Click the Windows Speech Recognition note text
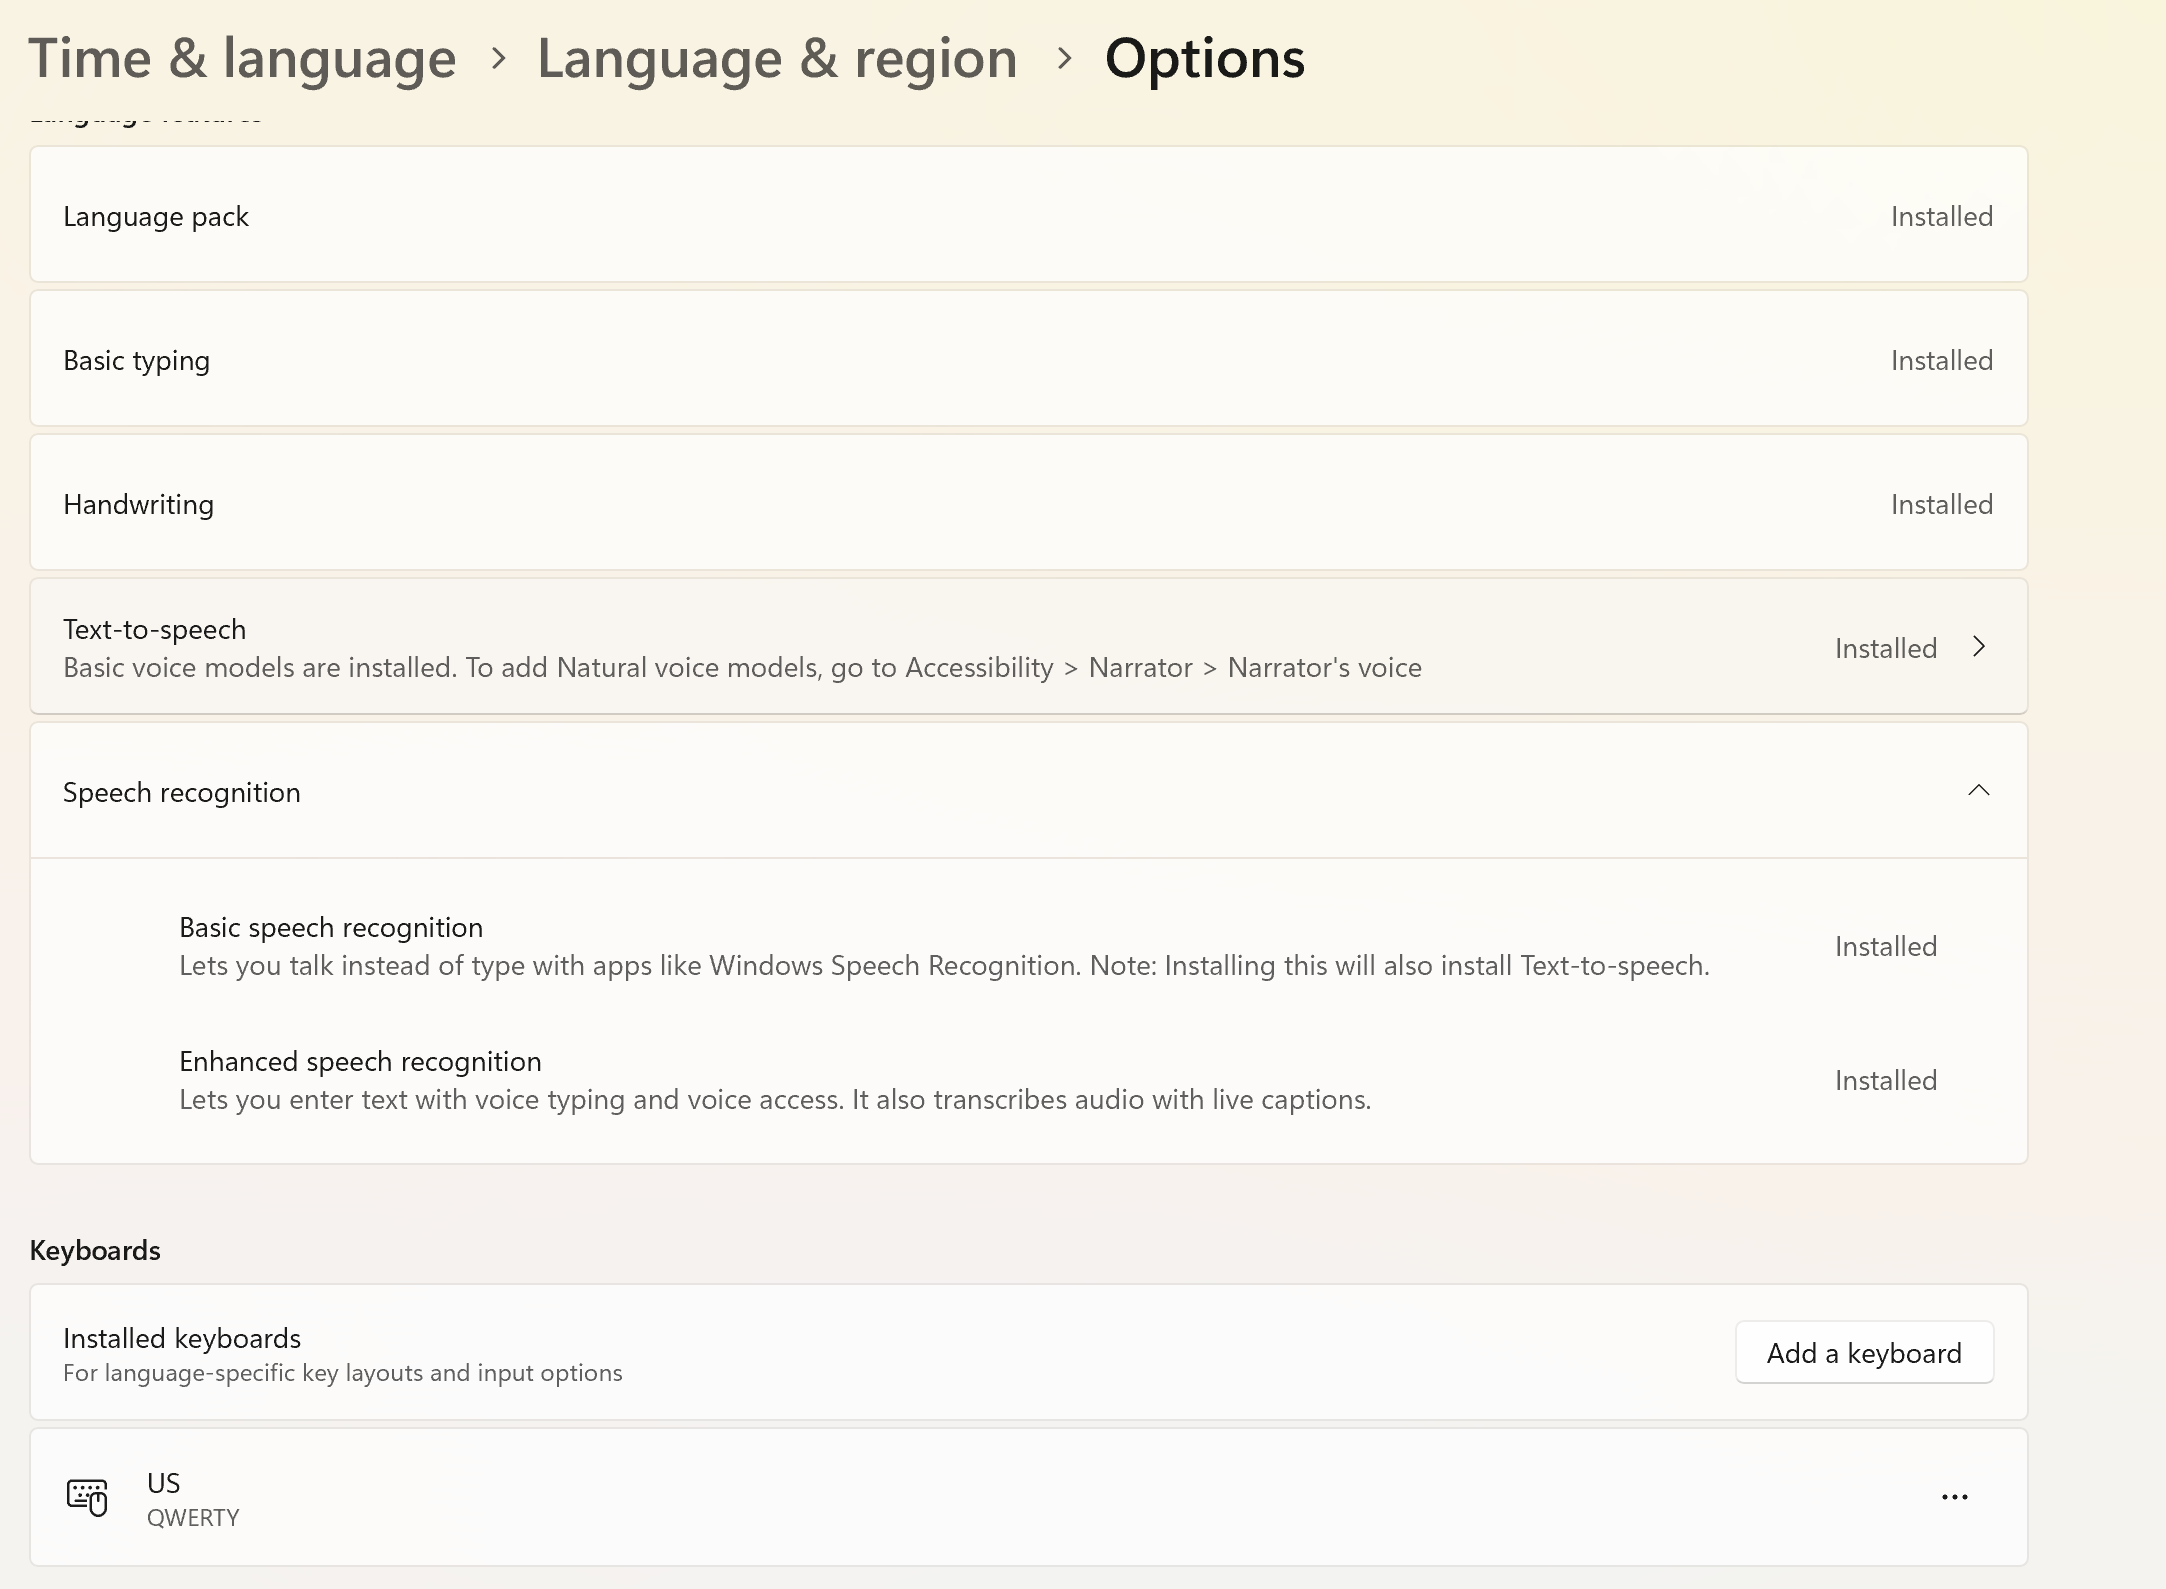 pyautogui.click(x=944, y=965)
